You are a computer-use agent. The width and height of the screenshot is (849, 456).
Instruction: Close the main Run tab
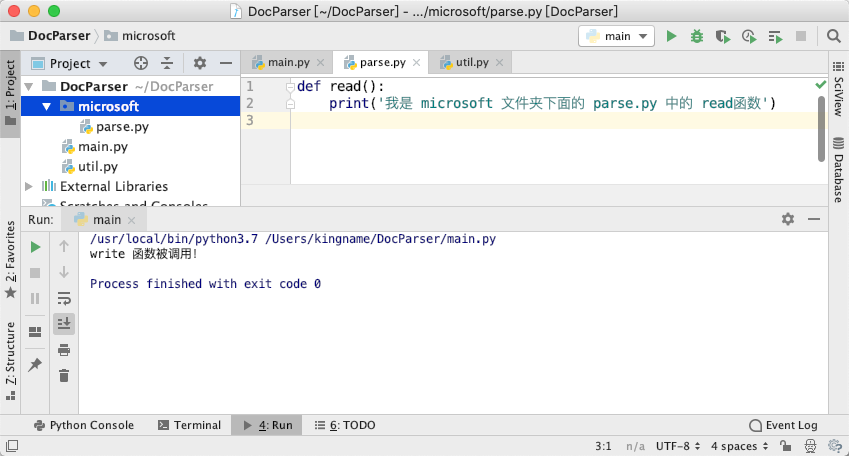tap(132, 220)
